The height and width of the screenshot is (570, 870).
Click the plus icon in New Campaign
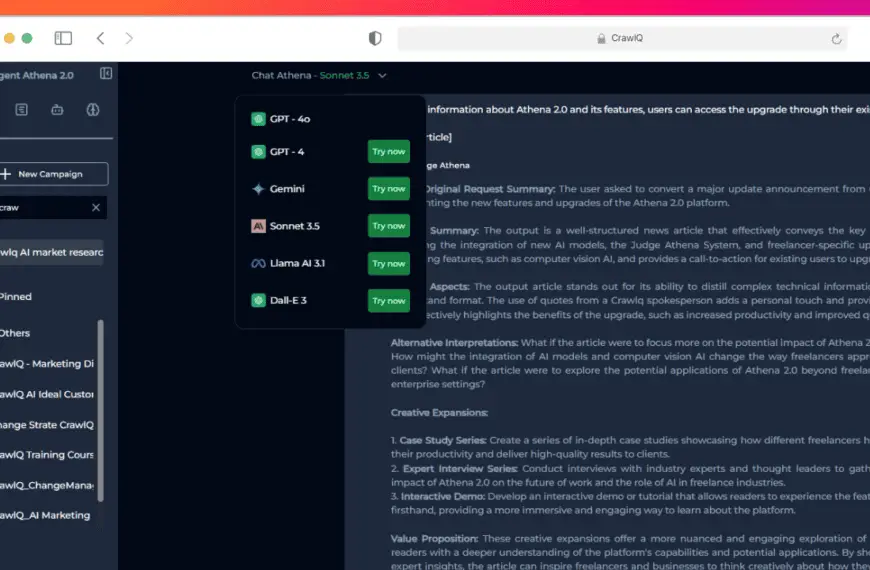[x=6, y=174]
